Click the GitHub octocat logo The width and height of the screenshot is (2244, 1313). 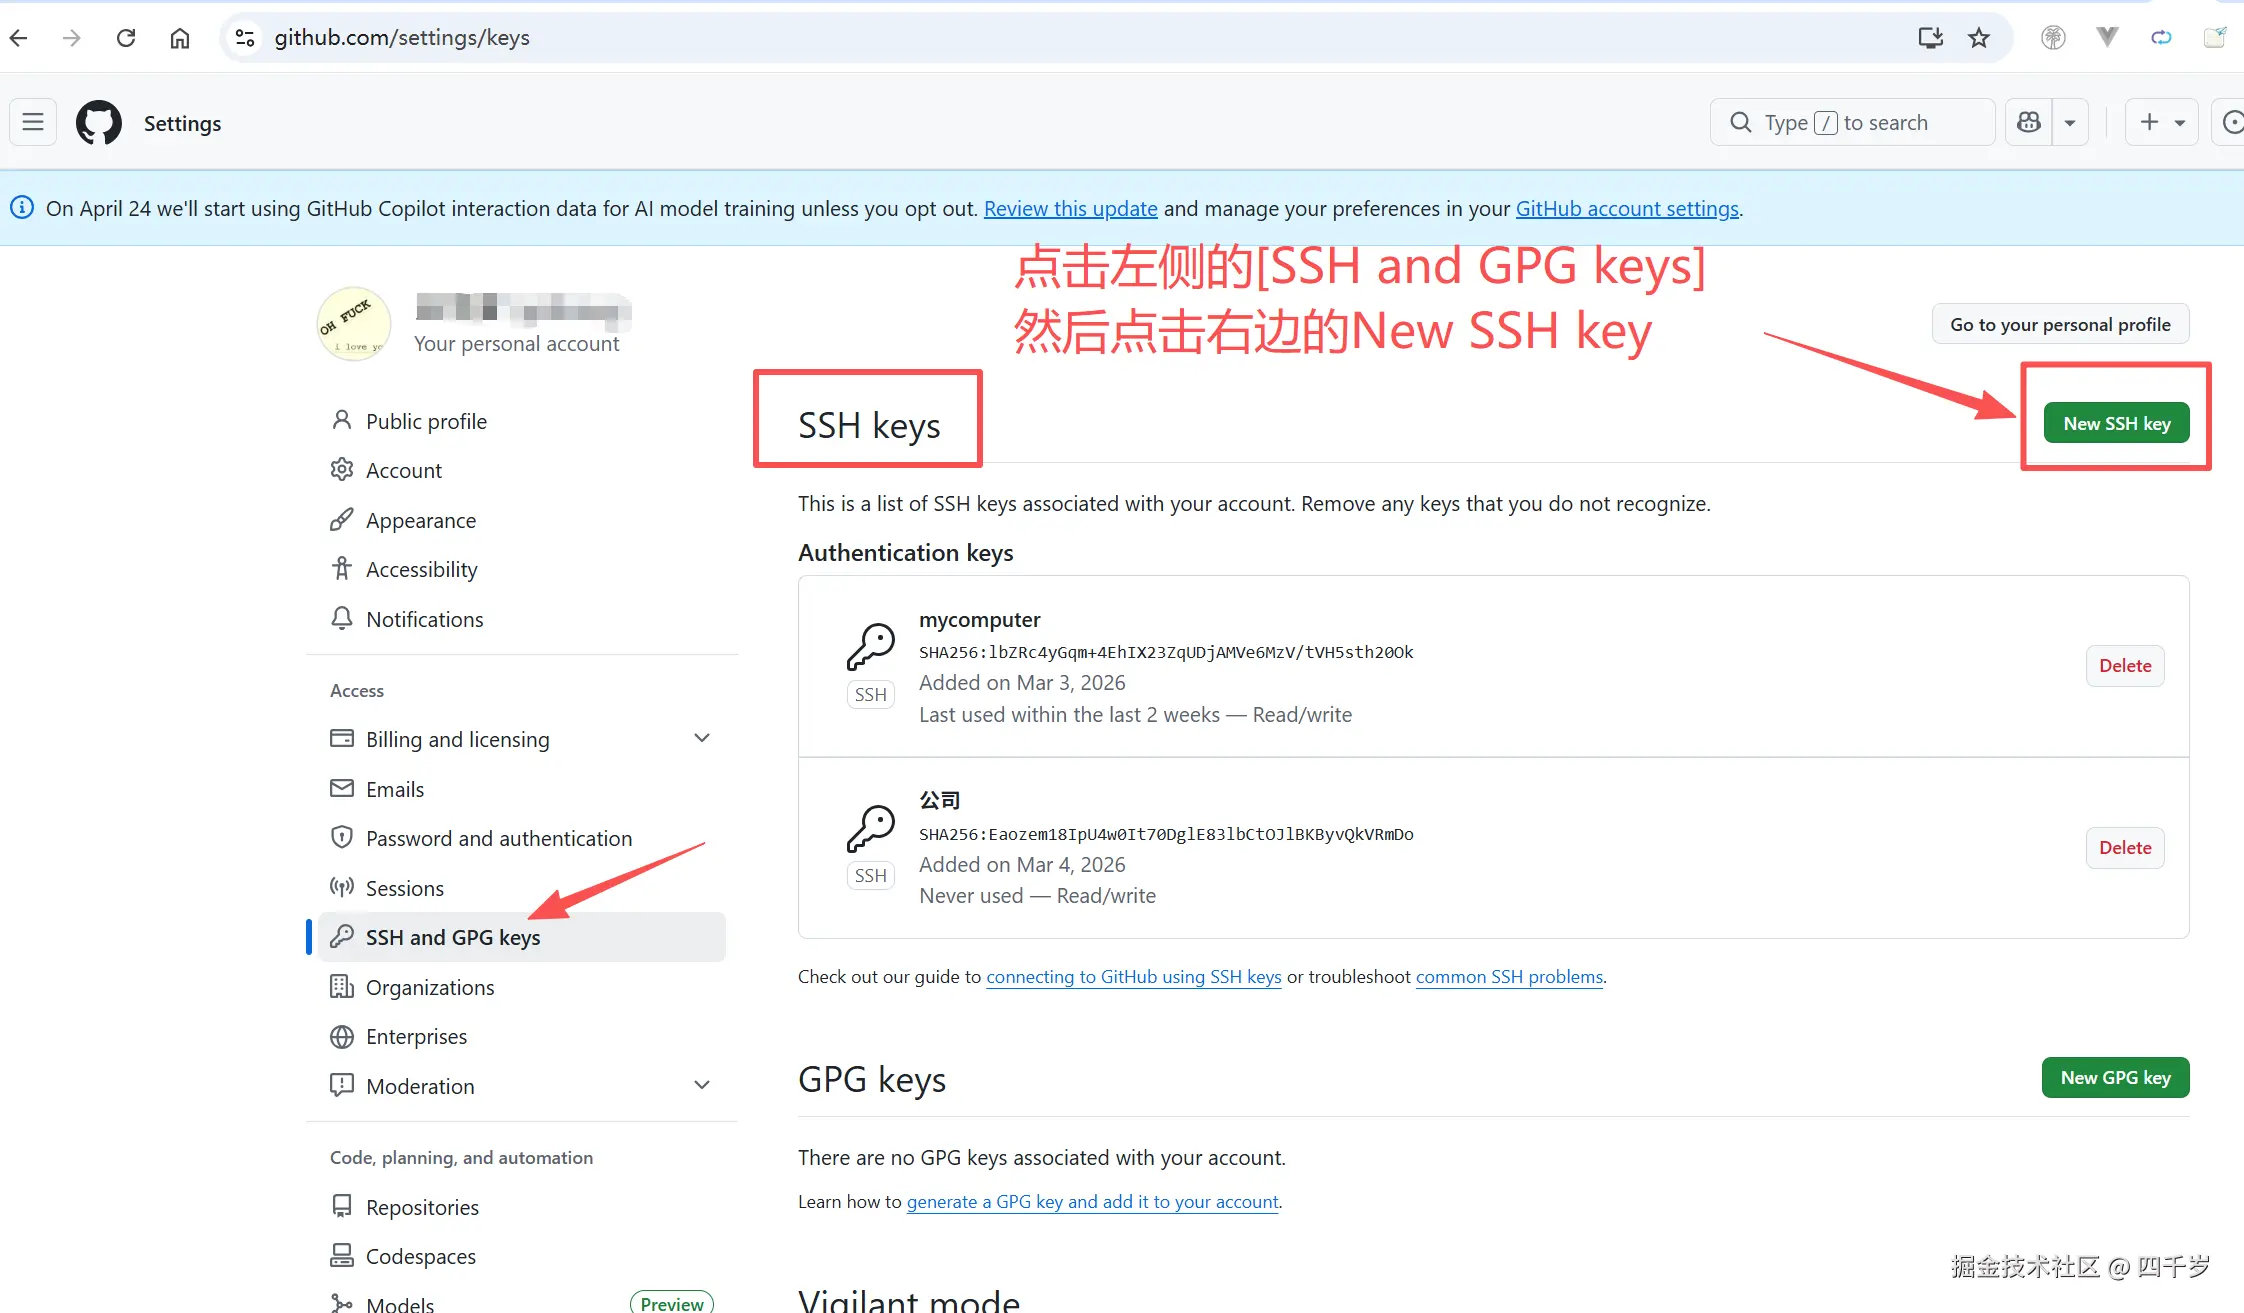point(98,122)
